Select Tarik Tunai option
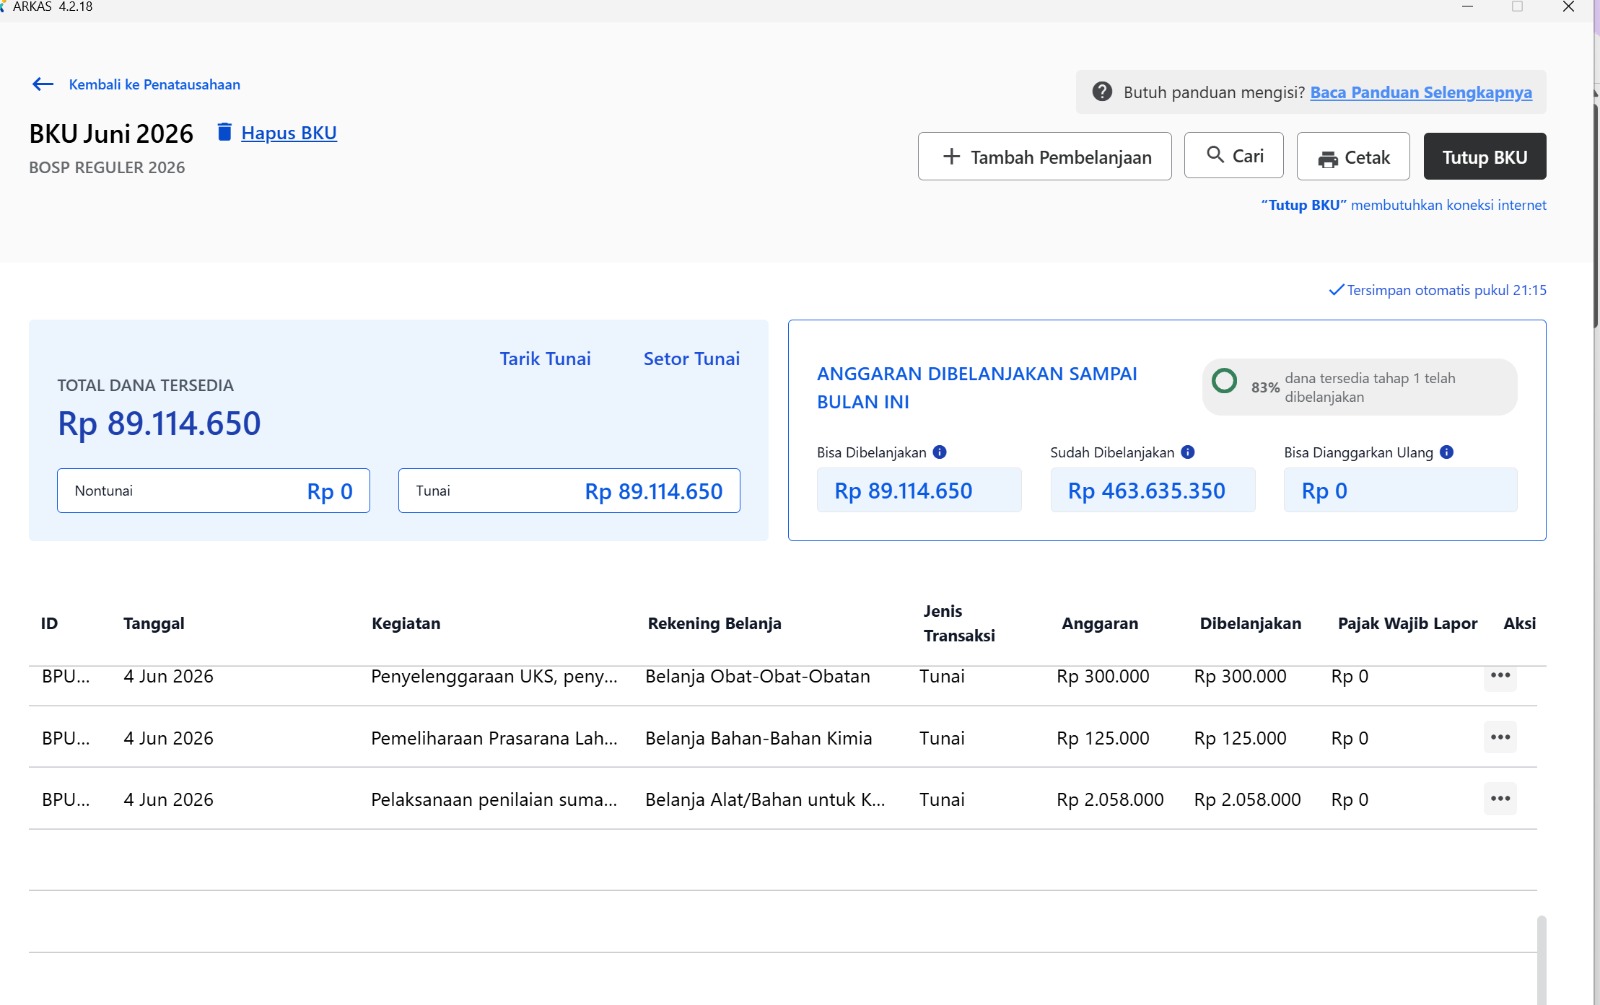This screenshot has width=1600, height=1005. click(x=545, y=358)
